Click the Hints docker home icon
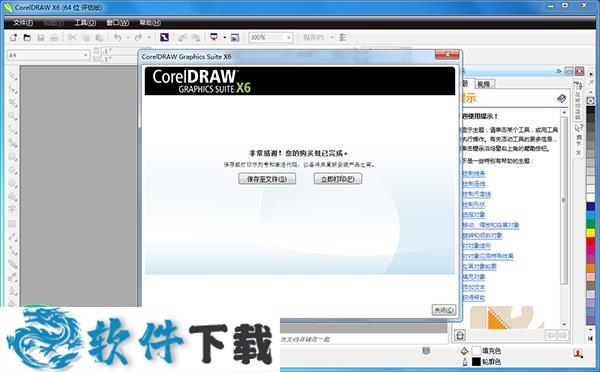600x372 pixels. [x=460, y=336]
